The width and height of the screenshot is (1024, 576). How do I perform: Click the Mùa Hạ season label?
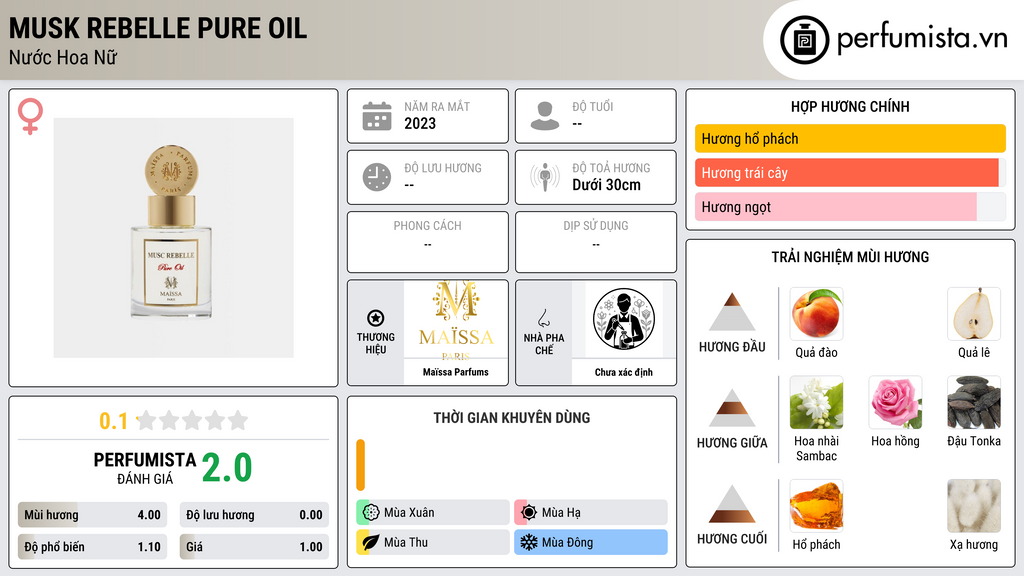click(x=561, y=513)
